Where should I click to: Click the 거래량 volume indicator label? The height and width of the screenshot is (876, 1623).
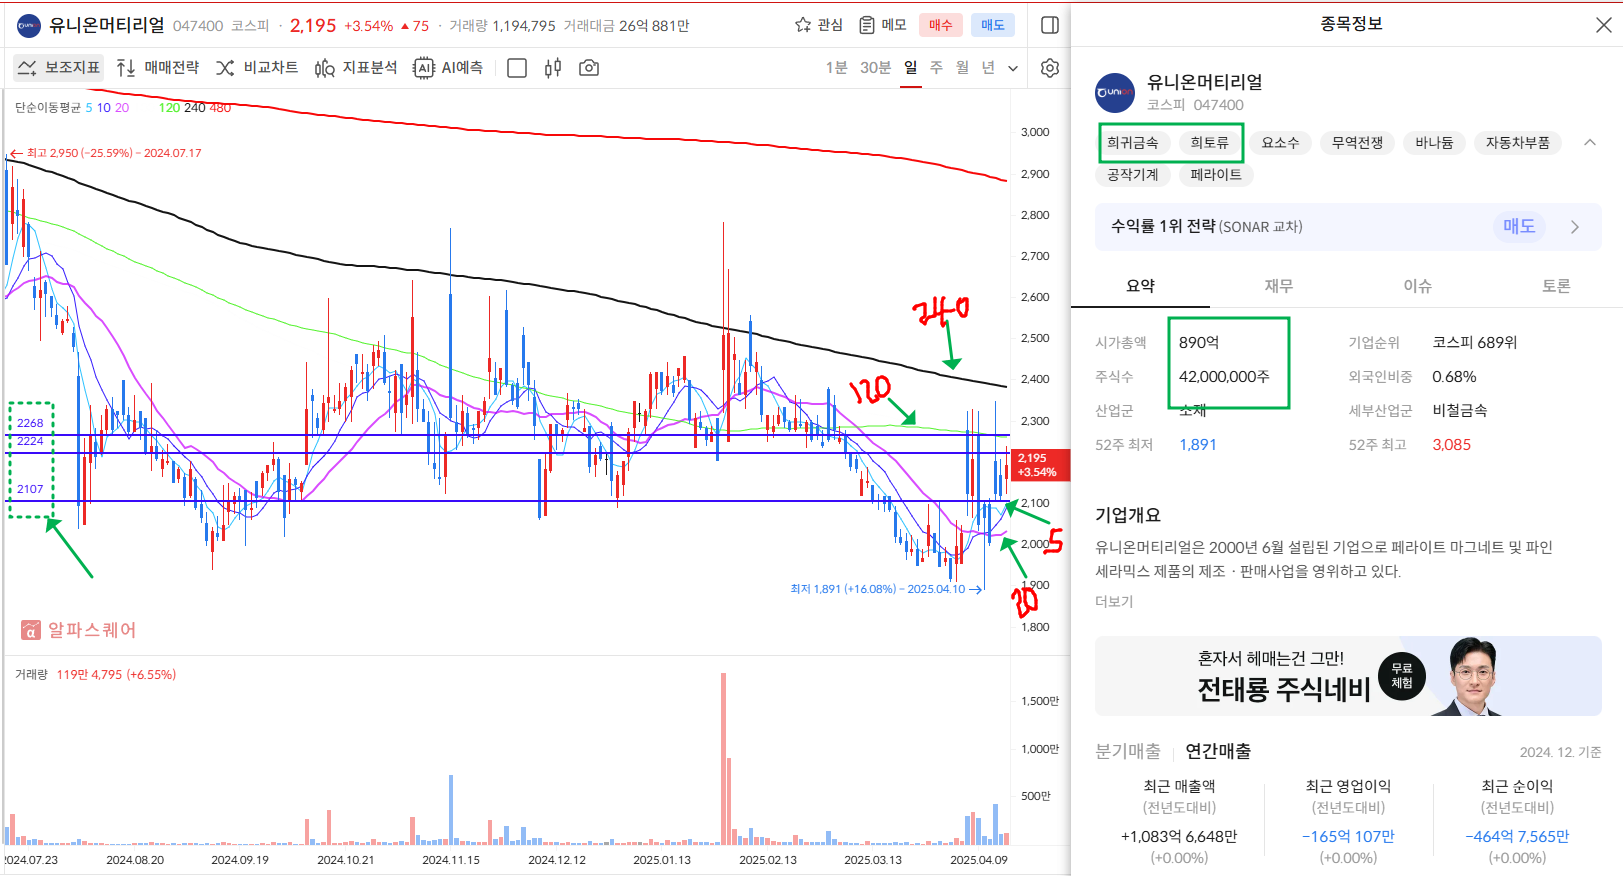(31, 675)
